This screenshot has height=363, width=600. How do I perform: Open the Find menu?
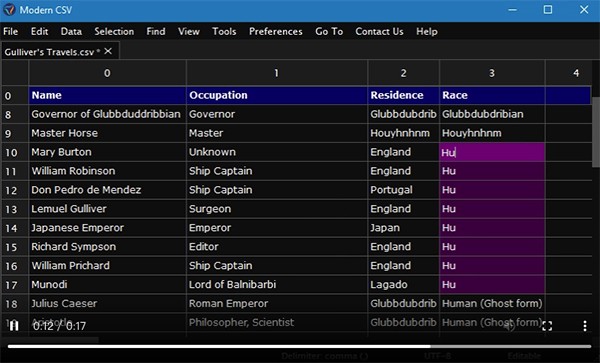click(x=156, y=31)
